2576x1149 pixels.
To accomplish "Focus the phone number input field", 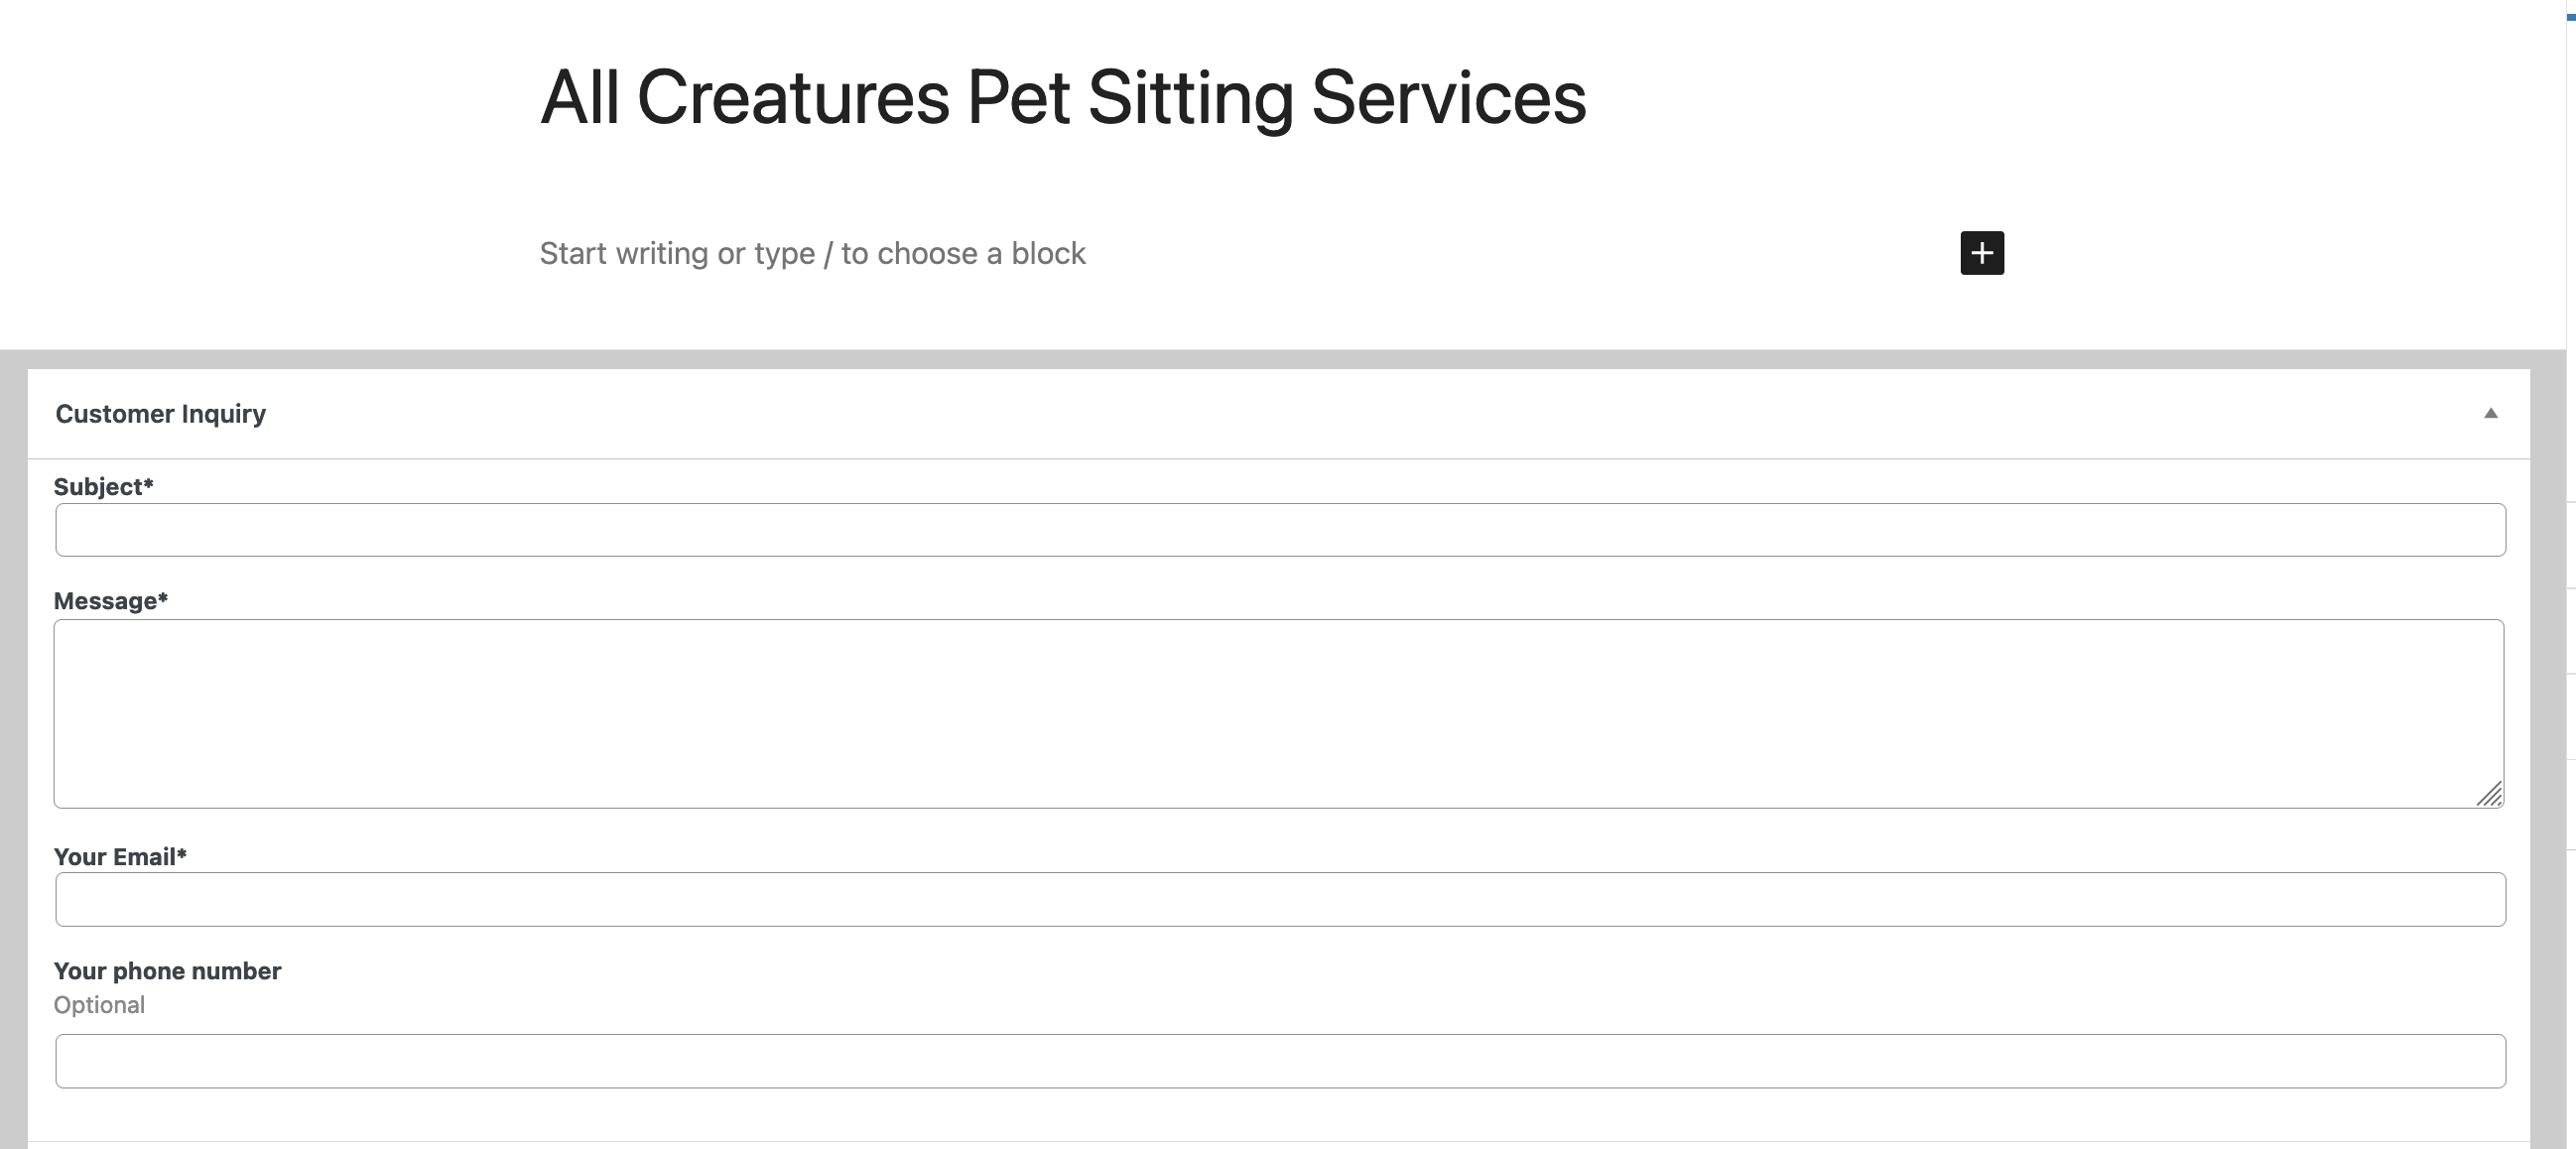I will (x=1280, y=1061).
